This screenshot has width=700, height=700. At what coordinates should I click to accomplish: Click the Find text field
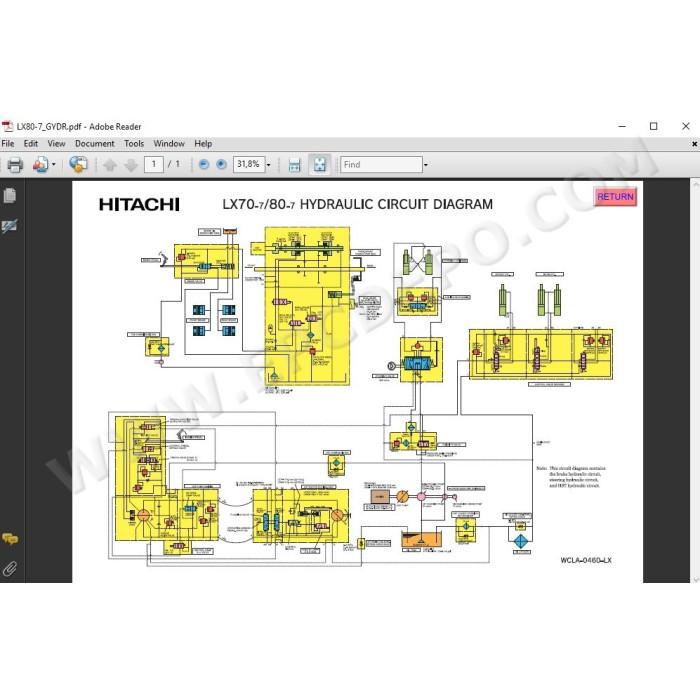point(381,165)
